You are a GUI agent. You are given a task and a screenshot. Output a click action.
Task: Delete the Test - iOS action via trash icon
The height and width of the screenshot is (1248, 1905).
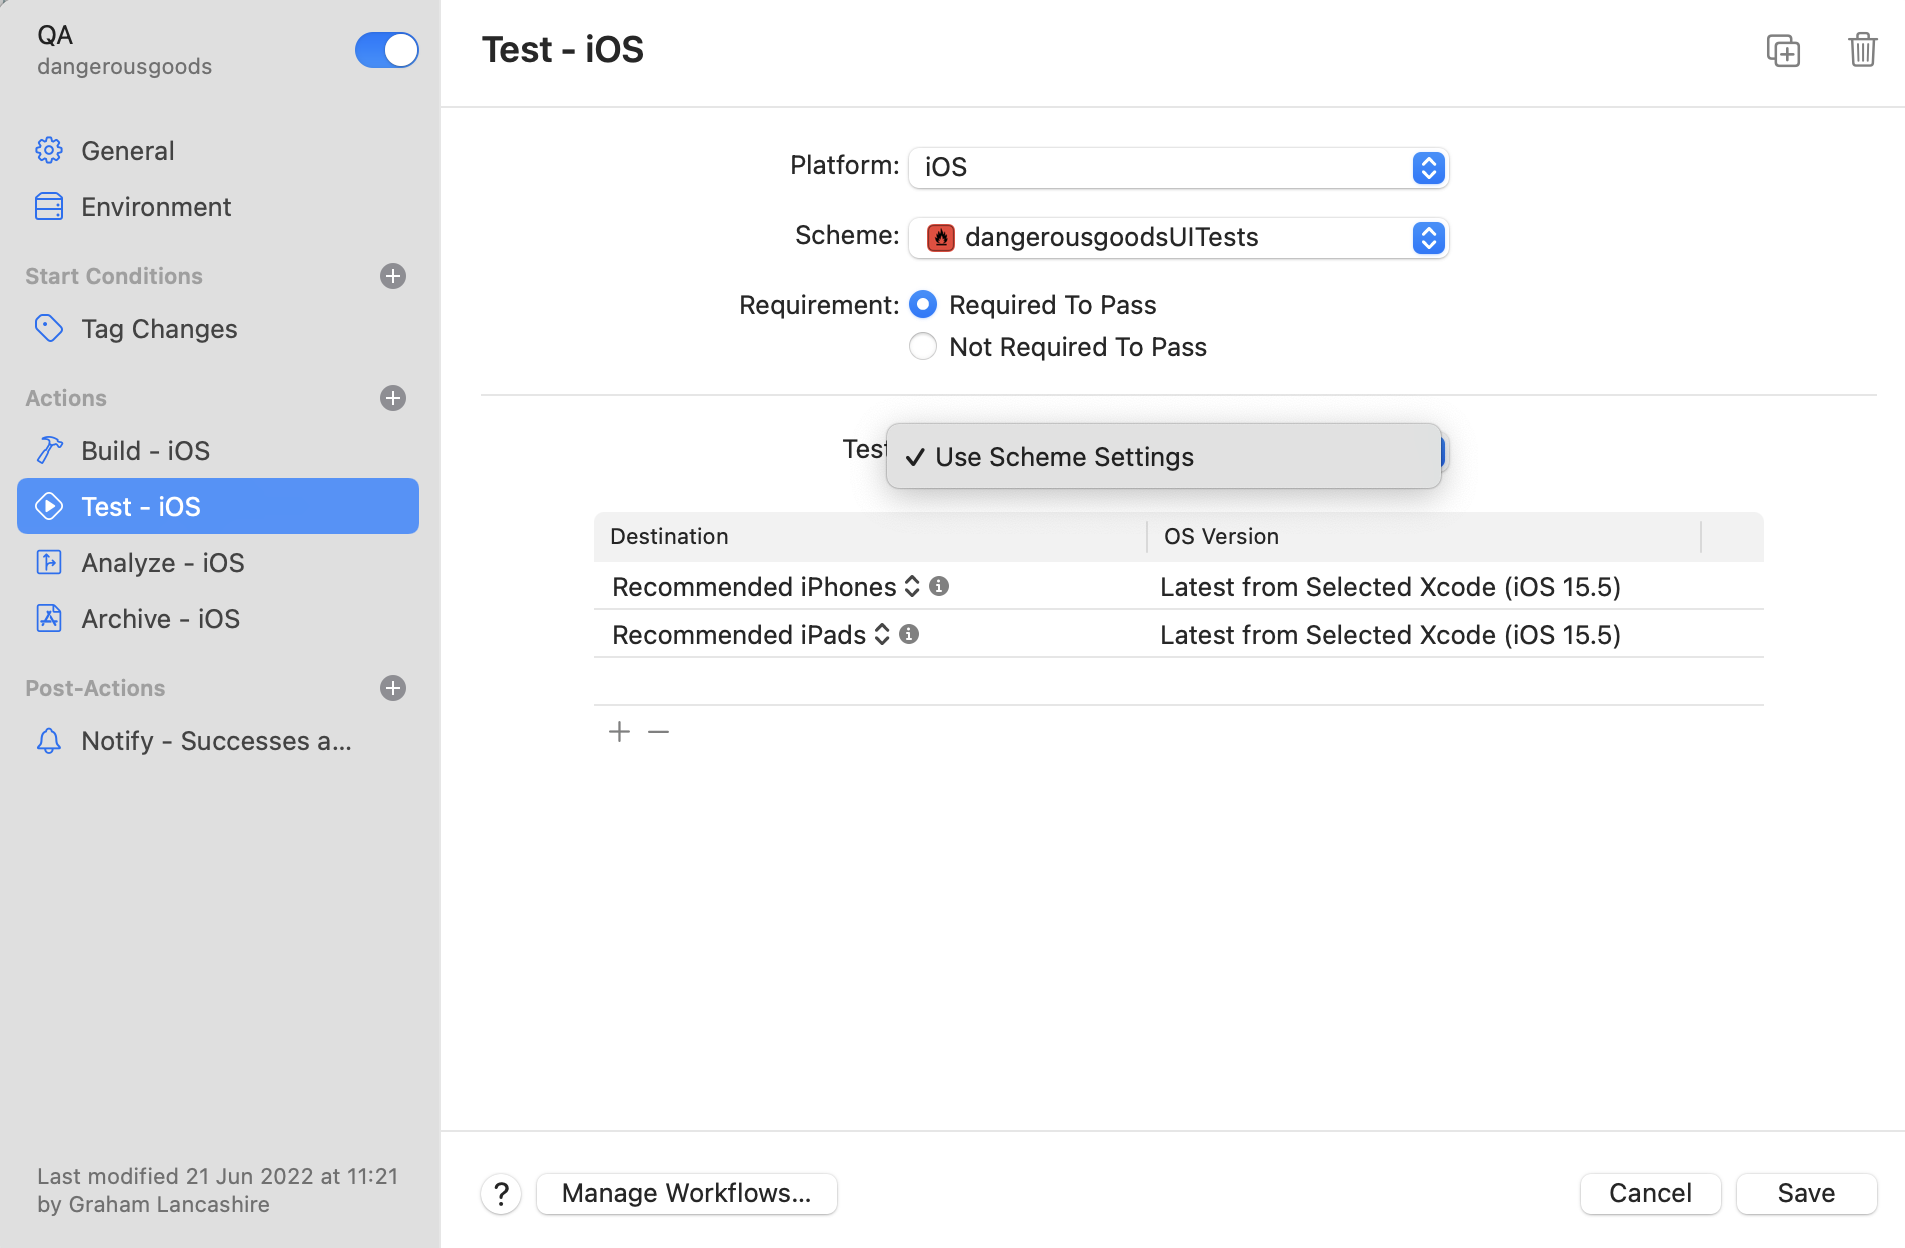tap(1862, 50)
